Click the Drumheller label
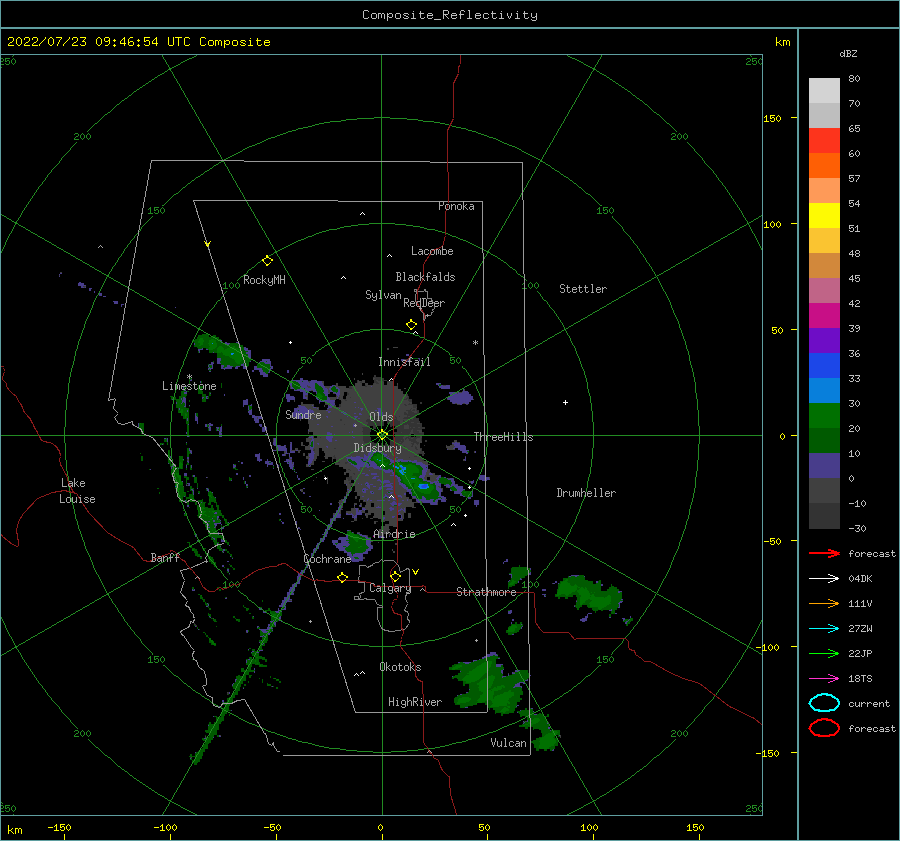This screenshot has width=900, height=841. (x=586, y=493)
